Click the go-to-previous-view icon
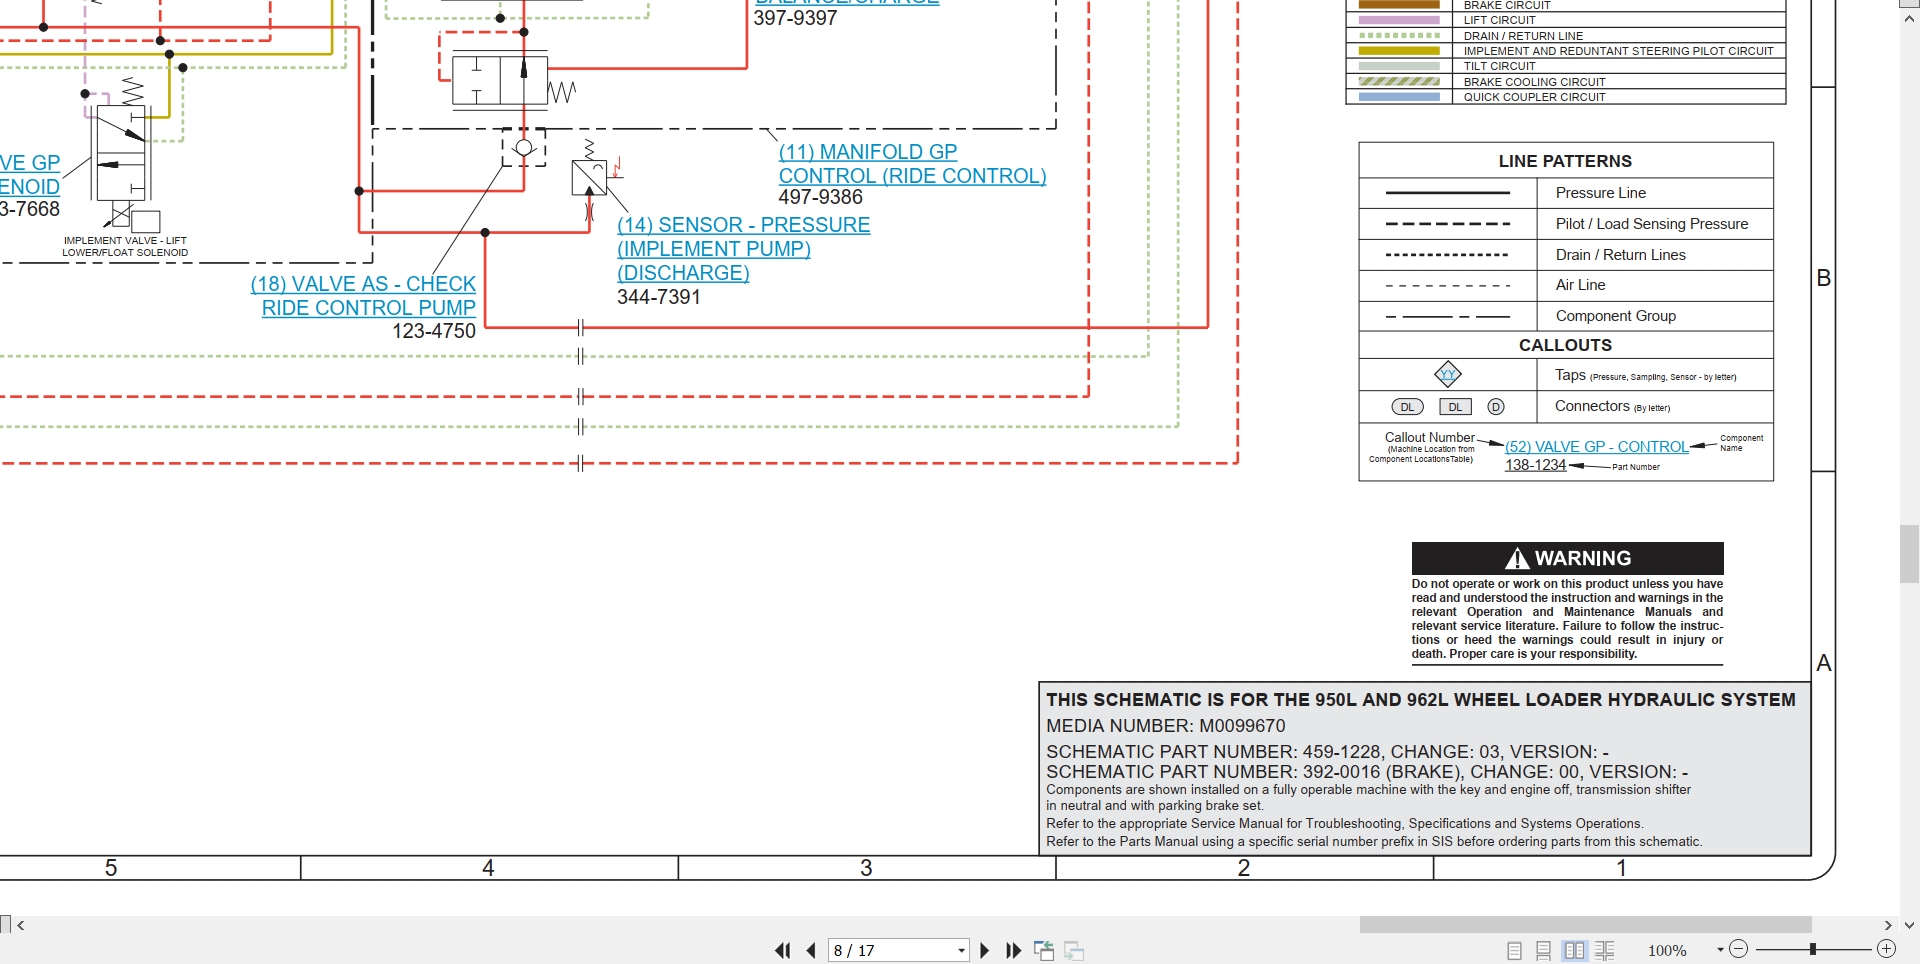 pos(1044,951)
